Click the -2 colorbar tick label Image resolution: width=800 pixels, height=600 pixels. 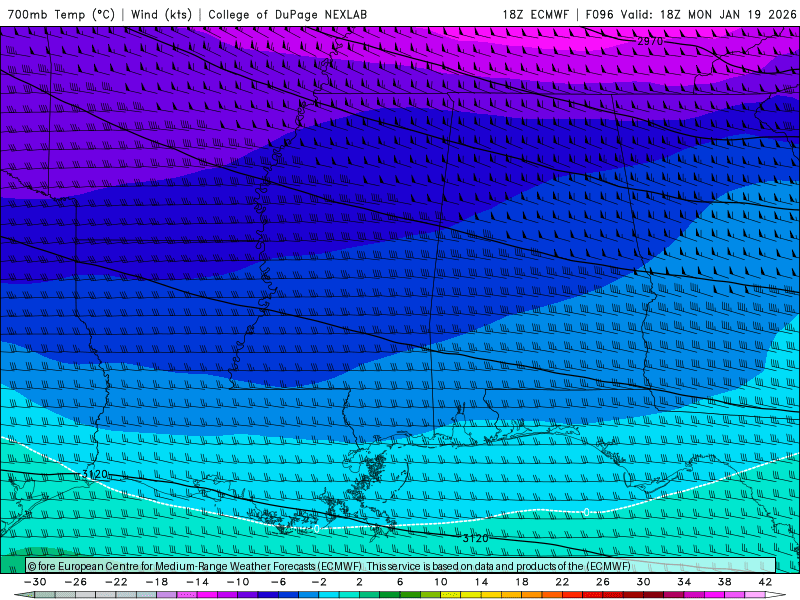coord(319,582)
